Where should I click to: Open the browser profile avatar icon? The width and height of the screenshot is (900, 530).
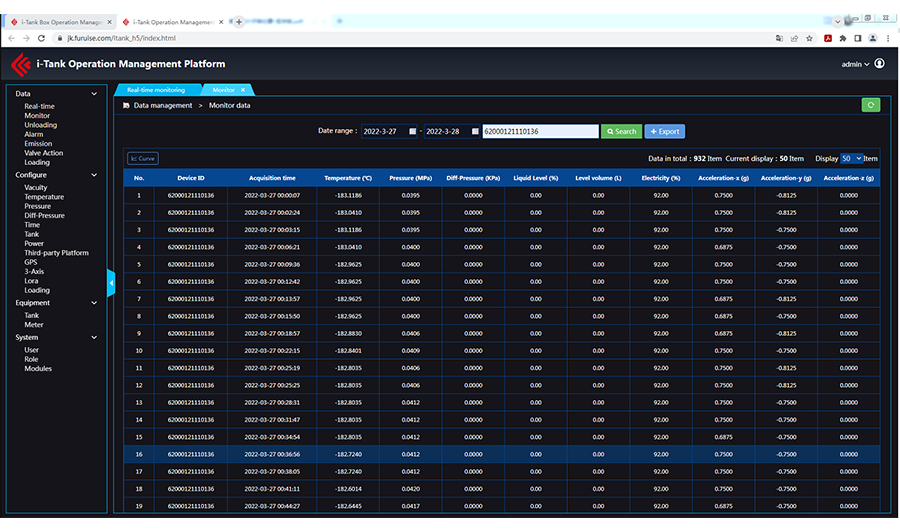point(872,38)
